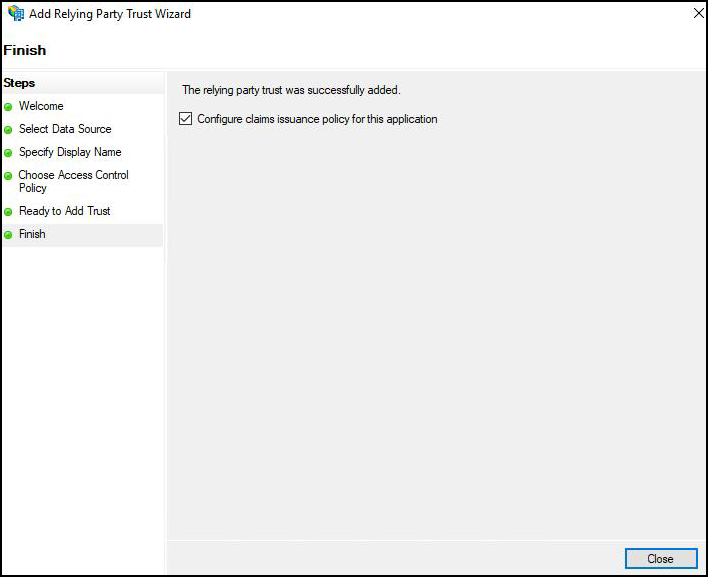The width and height of the screenshot is (708, 577).
Task: Click the green dot beside the Finish step
Action: [8, 235]
